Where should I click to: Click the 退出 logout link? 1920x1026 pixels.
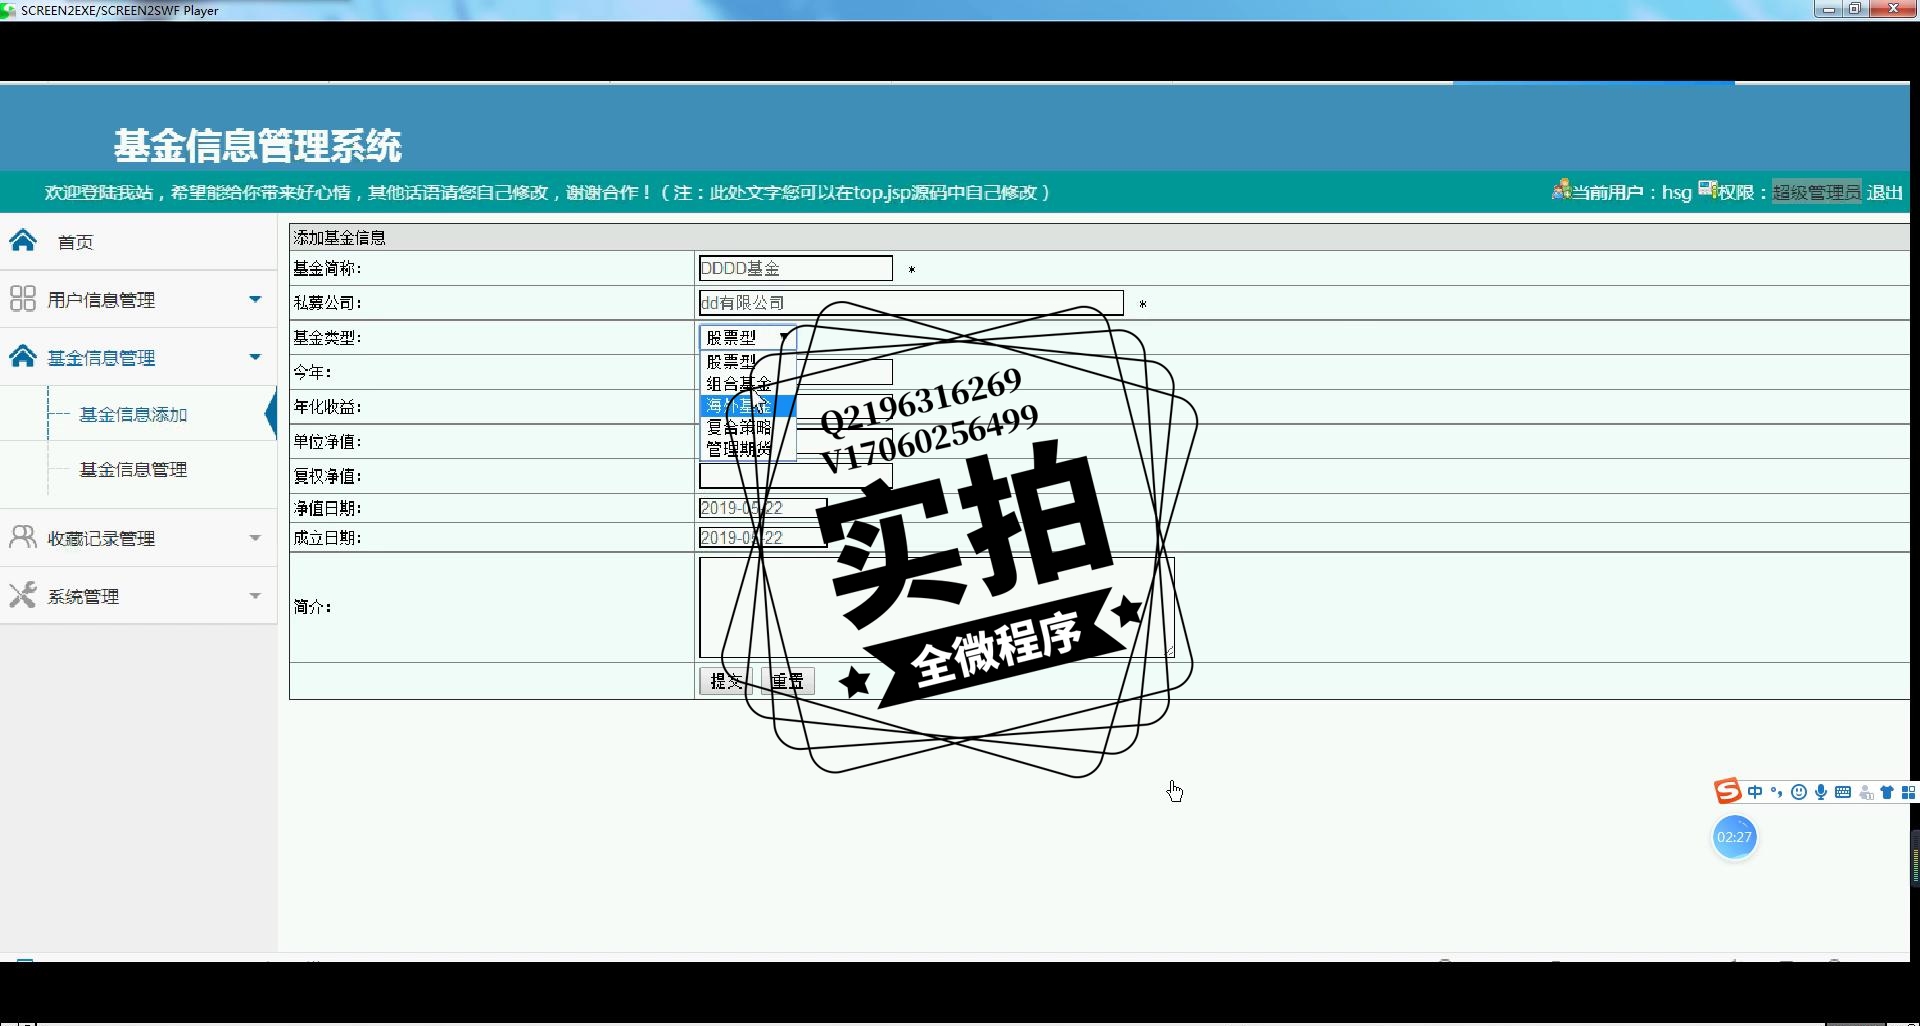coord(1884,192)
